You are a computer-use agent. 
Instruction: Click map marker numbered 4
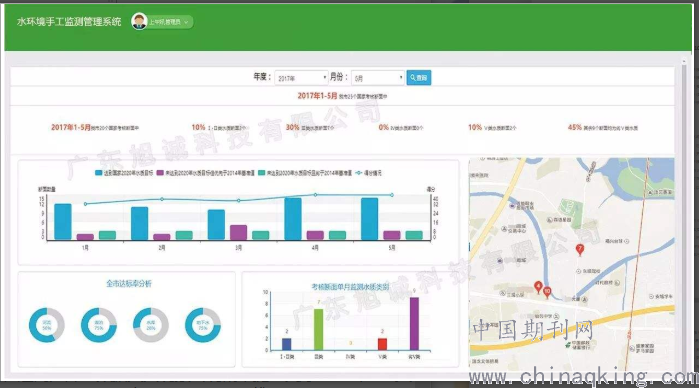pyautogui.click(x=538, y=287)
